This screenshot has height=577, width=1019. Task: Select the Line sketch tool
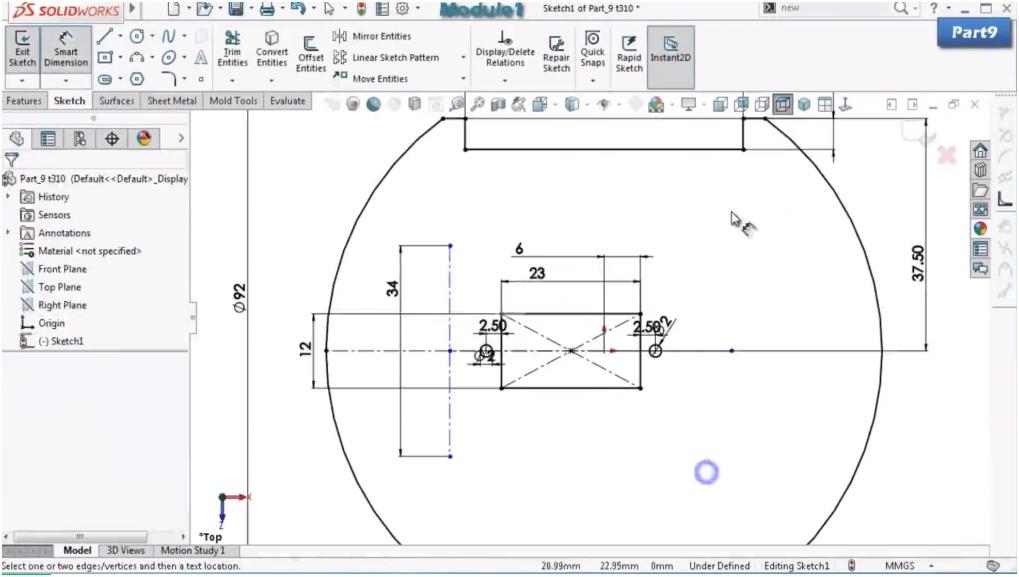click(x=105, y=36)
